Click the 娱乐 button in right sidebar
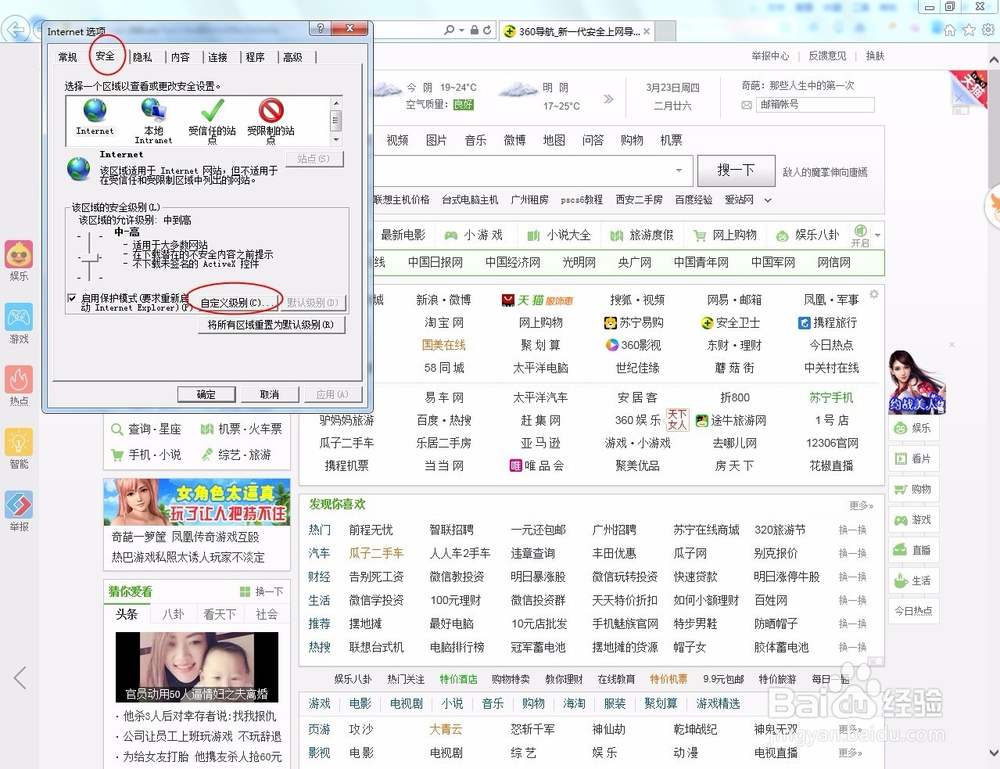 pyautogui.click(x=913, y=428)
